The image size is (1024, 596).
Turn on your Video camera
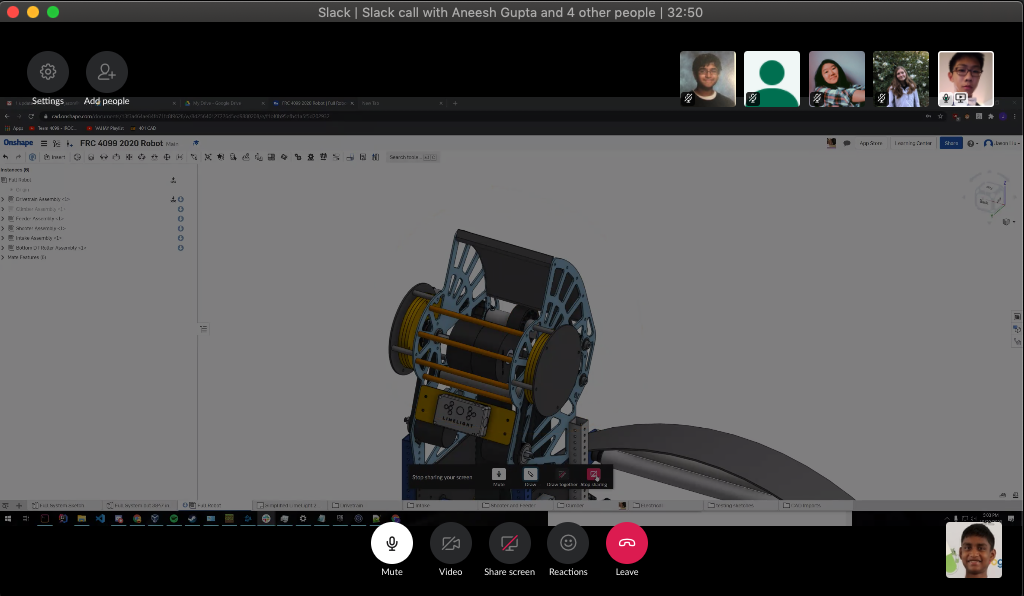click(451, 543)
